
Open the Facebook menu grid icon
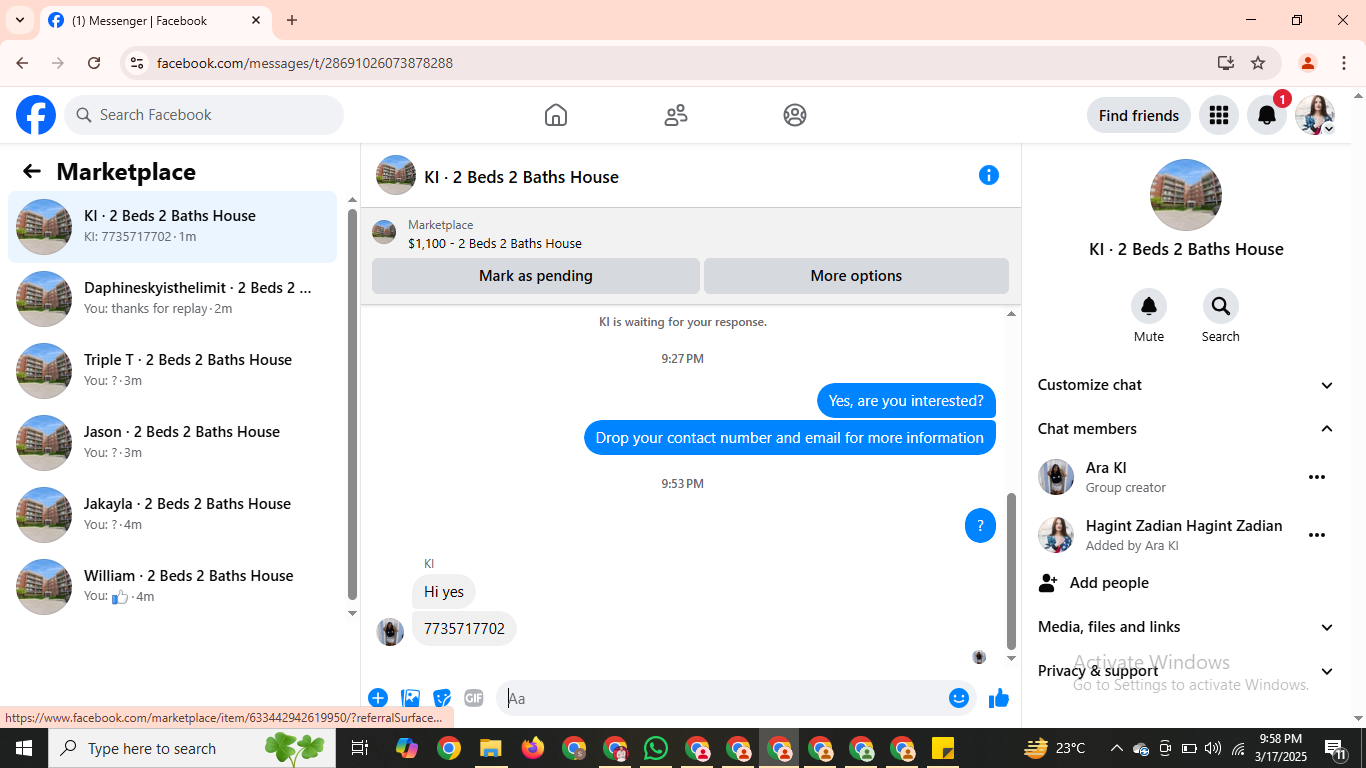pos(1219,115)
